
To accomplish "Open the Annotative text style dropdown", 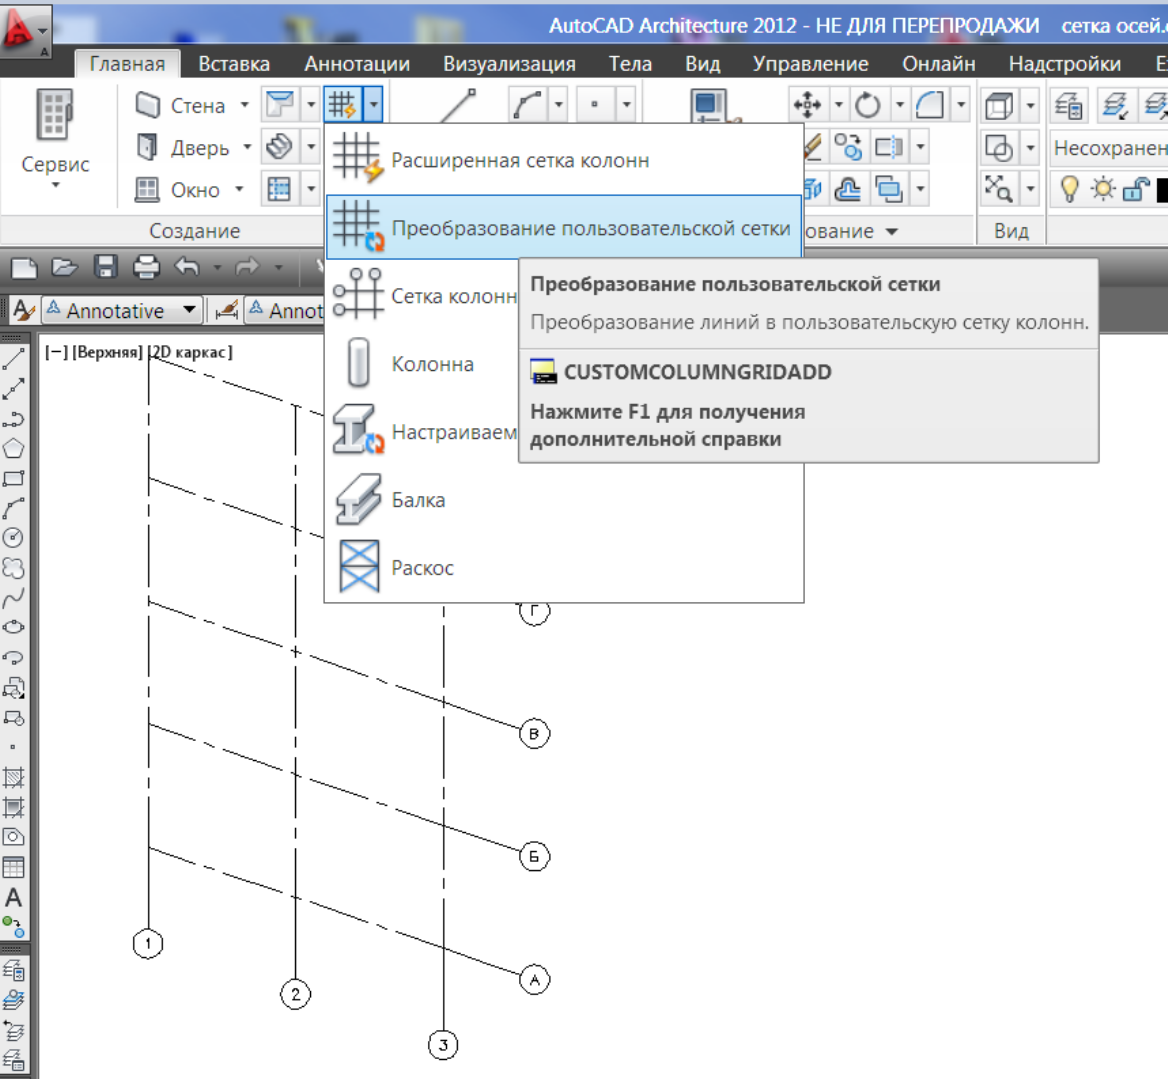I will click(x=189, y=311).
